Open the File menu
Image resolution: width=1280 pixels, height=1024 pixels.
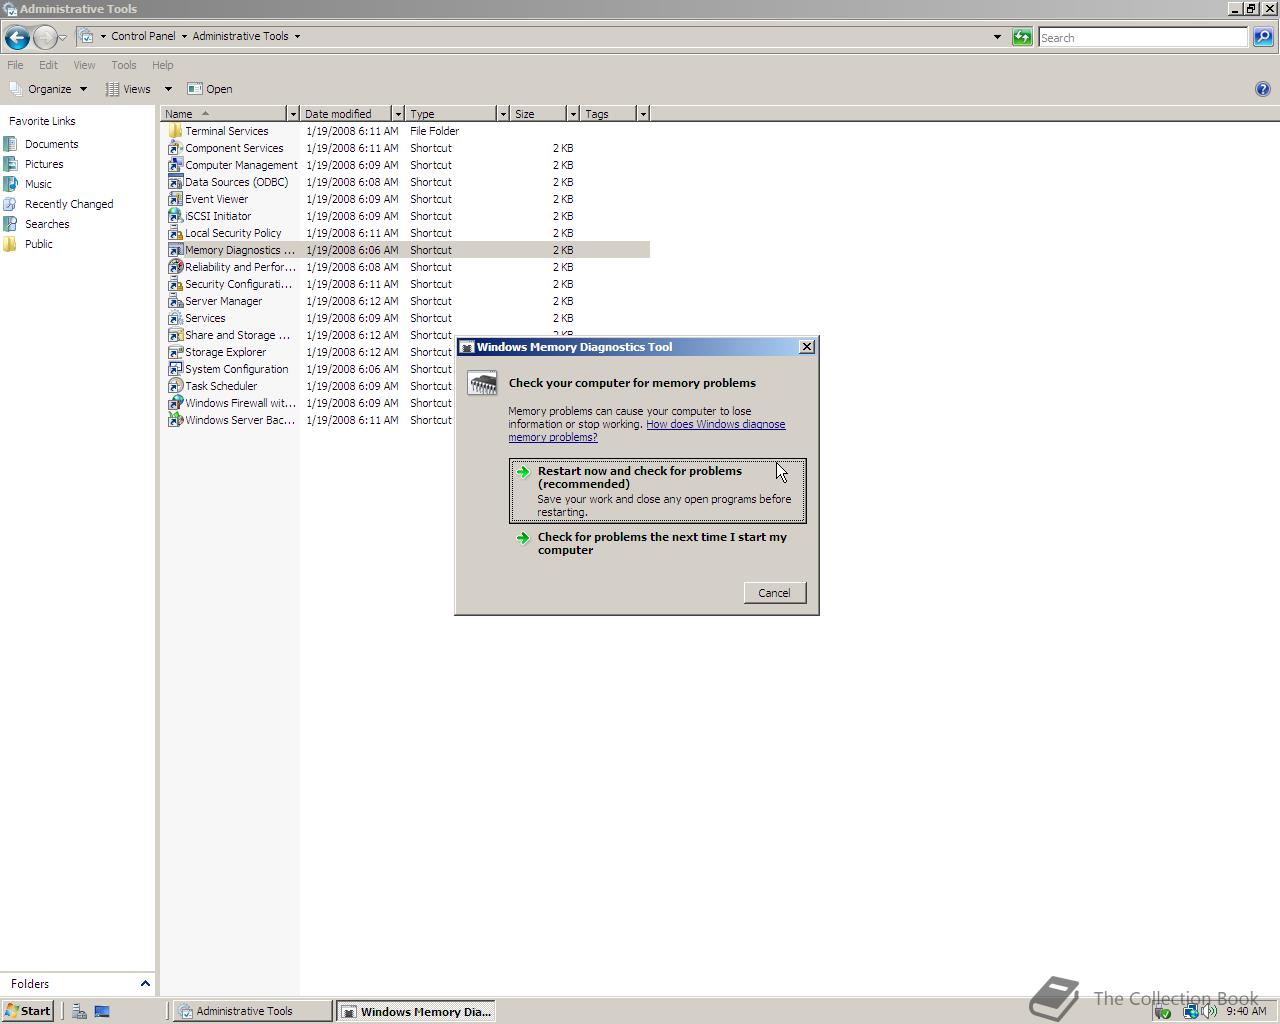pos(15,65)
